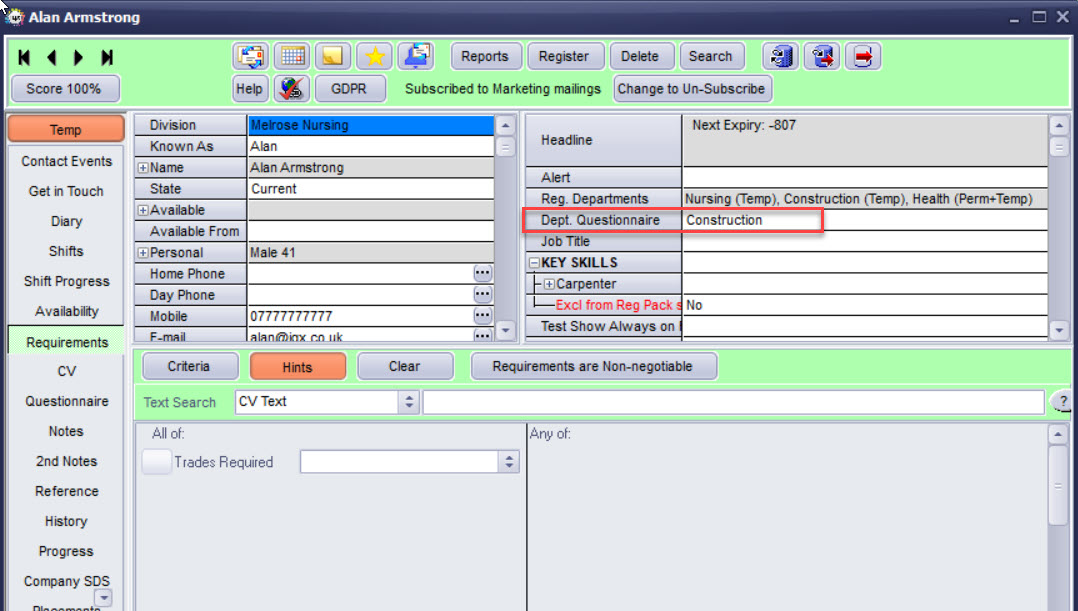Open the calendar grid icon
This screenshot has height=611, width=1078.
292,56
